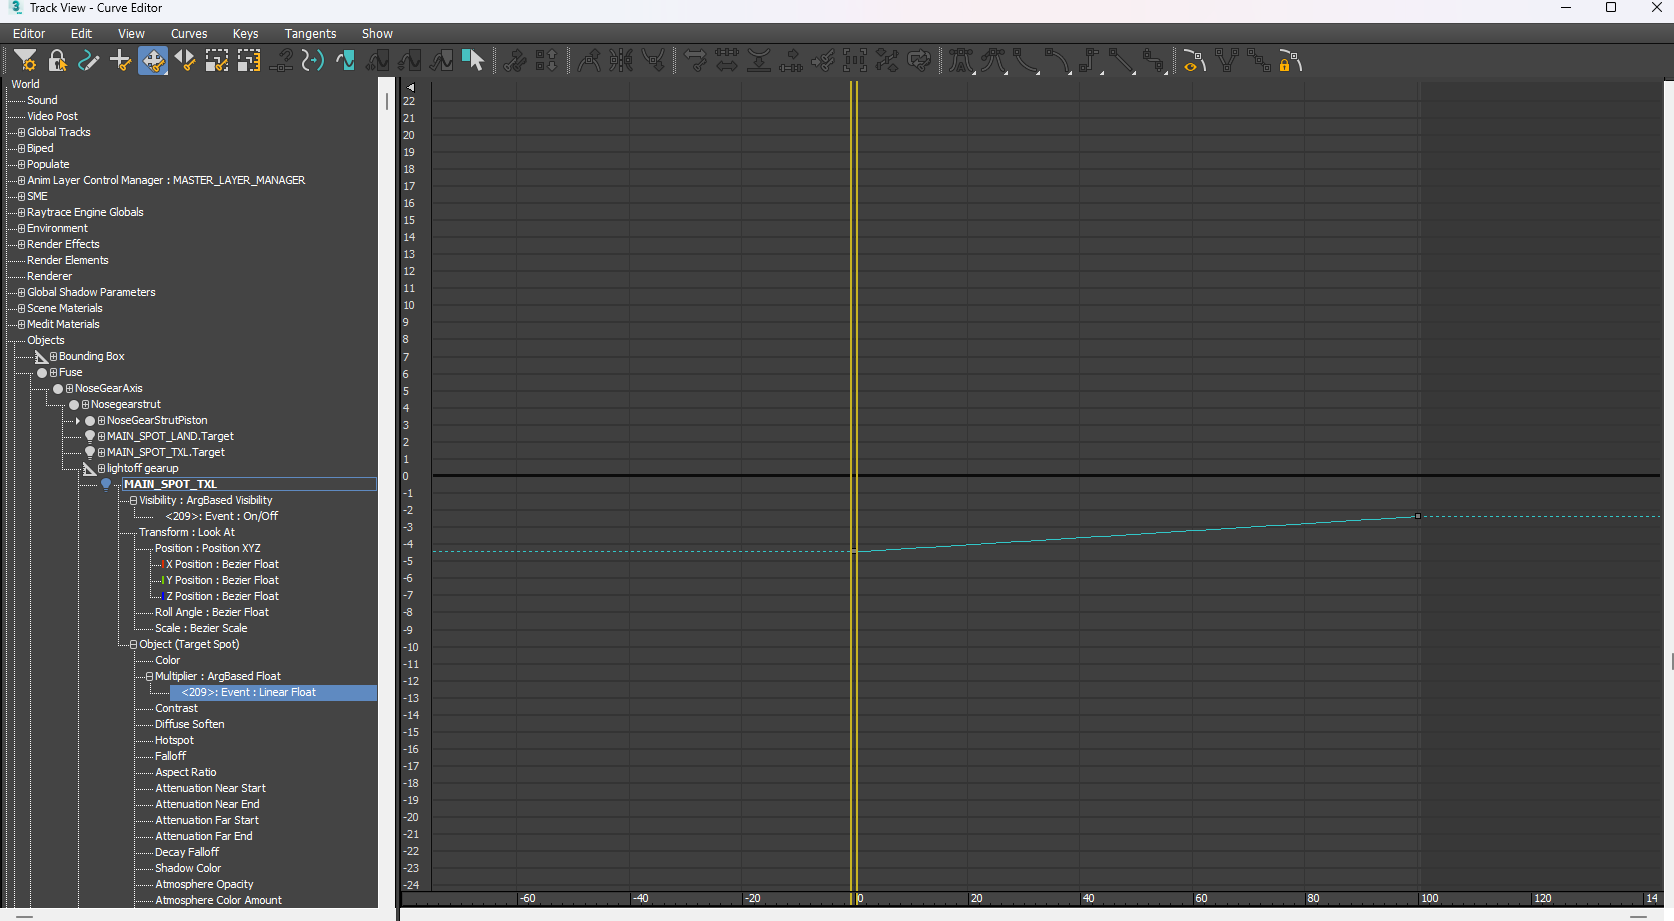Select the Scale Keys tool

pos(217,61)
